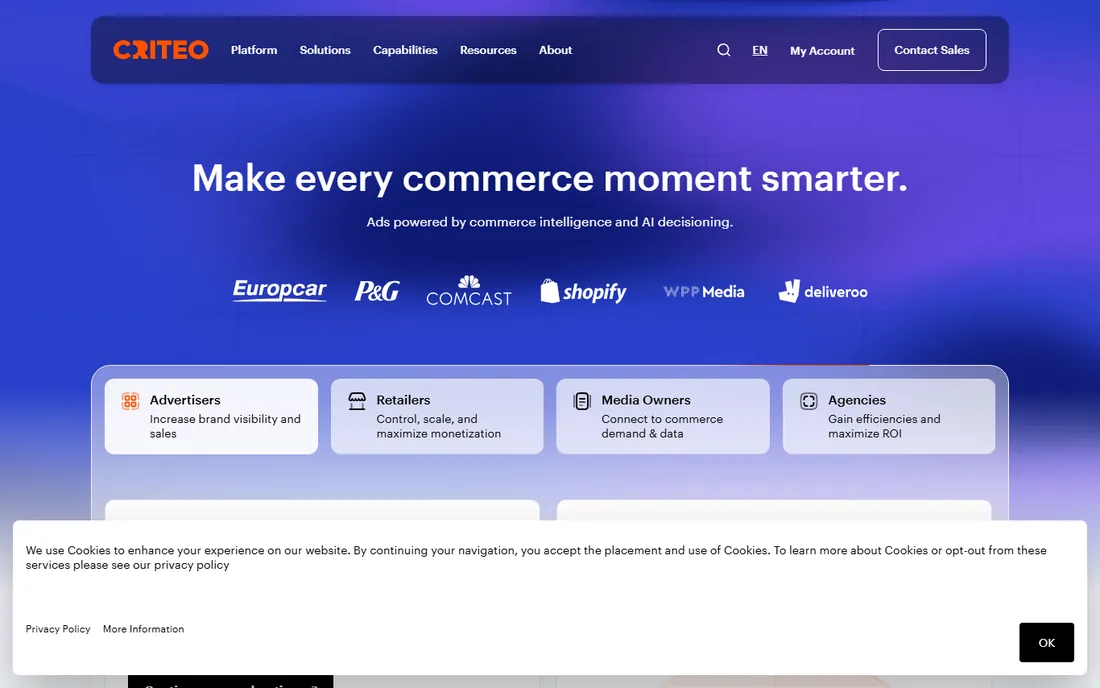Open the Resources menu
The image size is (1100, 688).
click(488, 50)
